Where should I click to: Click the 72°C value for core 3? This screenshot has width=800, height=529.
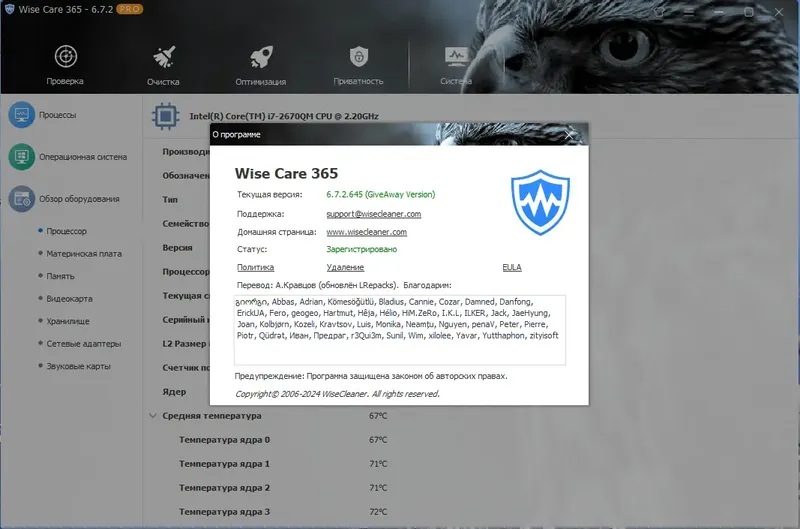[378, 512]
